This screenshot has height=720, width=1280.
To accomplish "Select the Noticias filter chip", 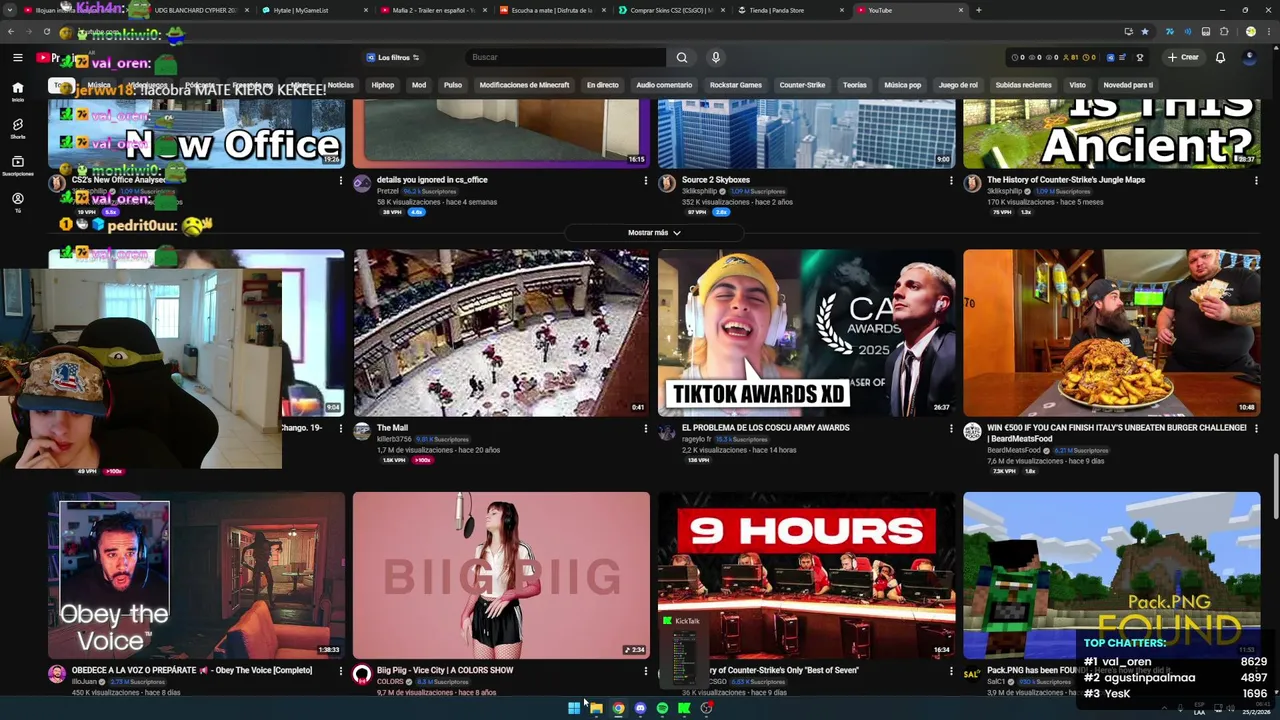I will click(x=341, y=85).
